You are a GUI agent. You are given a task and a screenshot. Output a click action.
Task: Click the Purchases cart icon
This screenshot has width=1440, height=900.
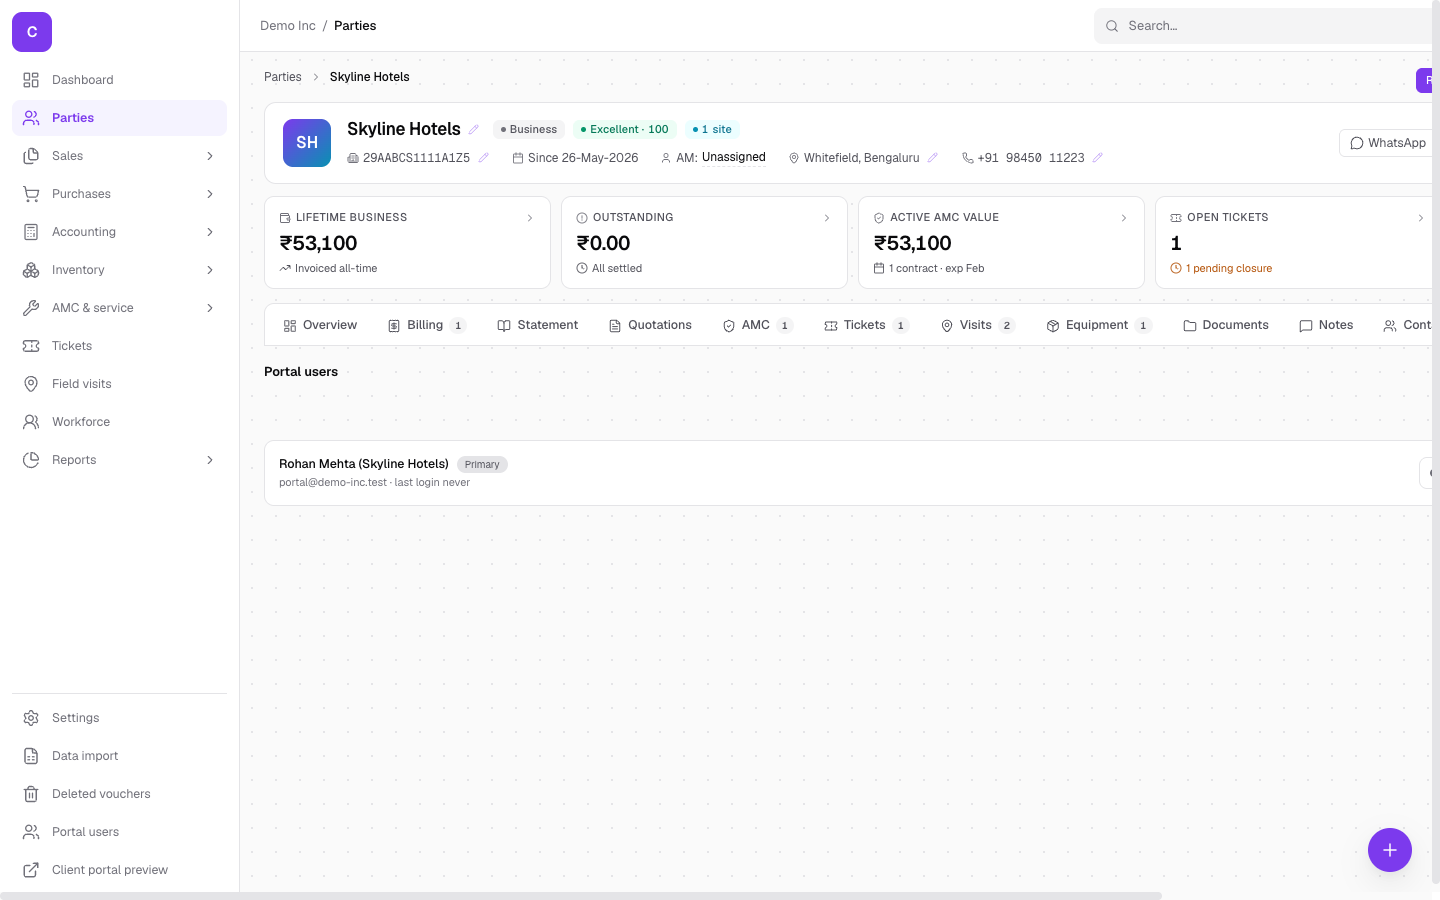(x=31, y=194)
